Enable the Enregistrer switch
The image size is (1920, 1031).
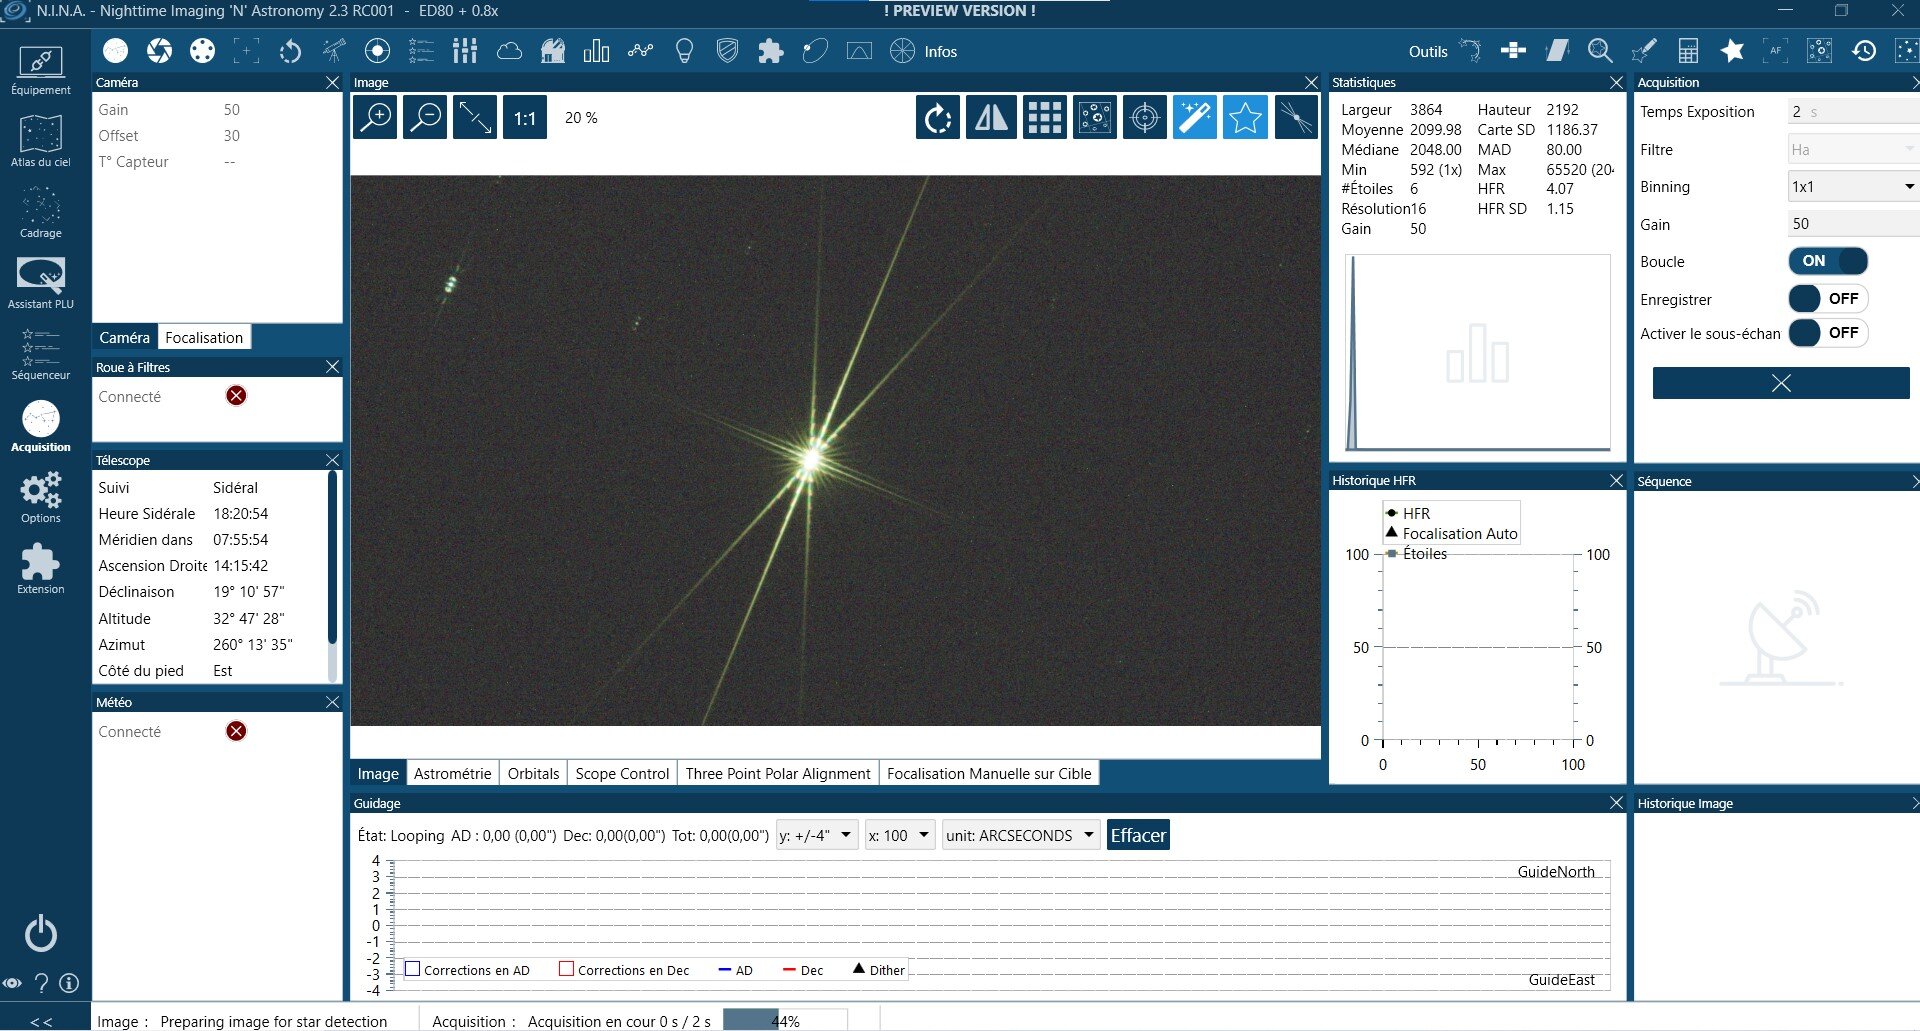1828,299
